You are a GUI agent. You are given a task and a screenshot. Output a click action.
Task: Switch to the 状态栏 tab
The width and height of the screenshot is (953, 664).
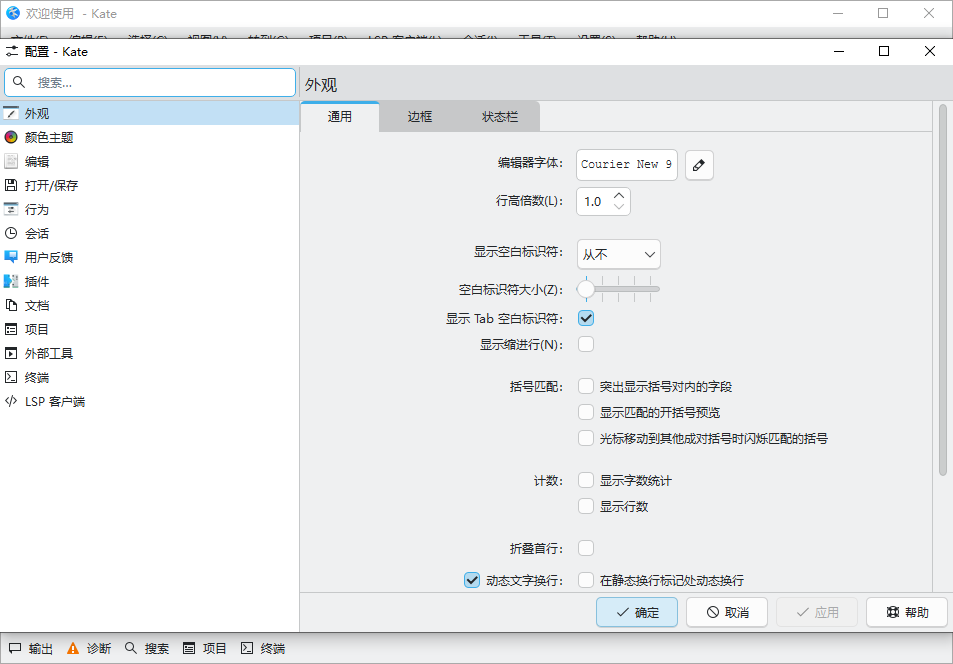point(500,117)
